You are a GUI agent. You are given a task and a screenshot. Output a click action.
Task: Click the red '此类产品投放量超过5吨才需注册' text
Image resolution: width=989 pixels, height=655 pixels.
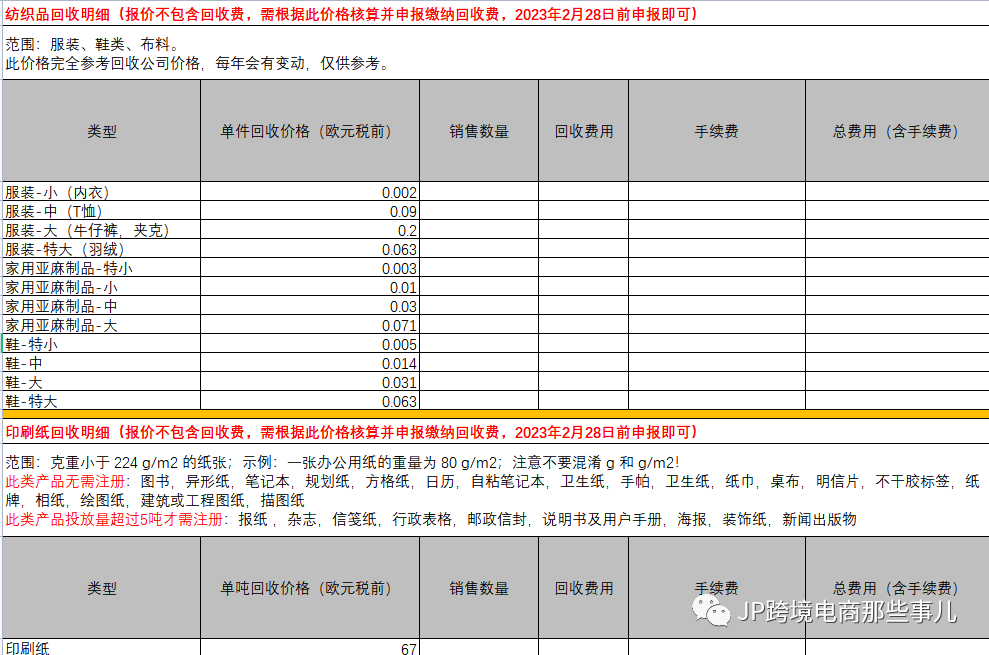coord(114,519)
